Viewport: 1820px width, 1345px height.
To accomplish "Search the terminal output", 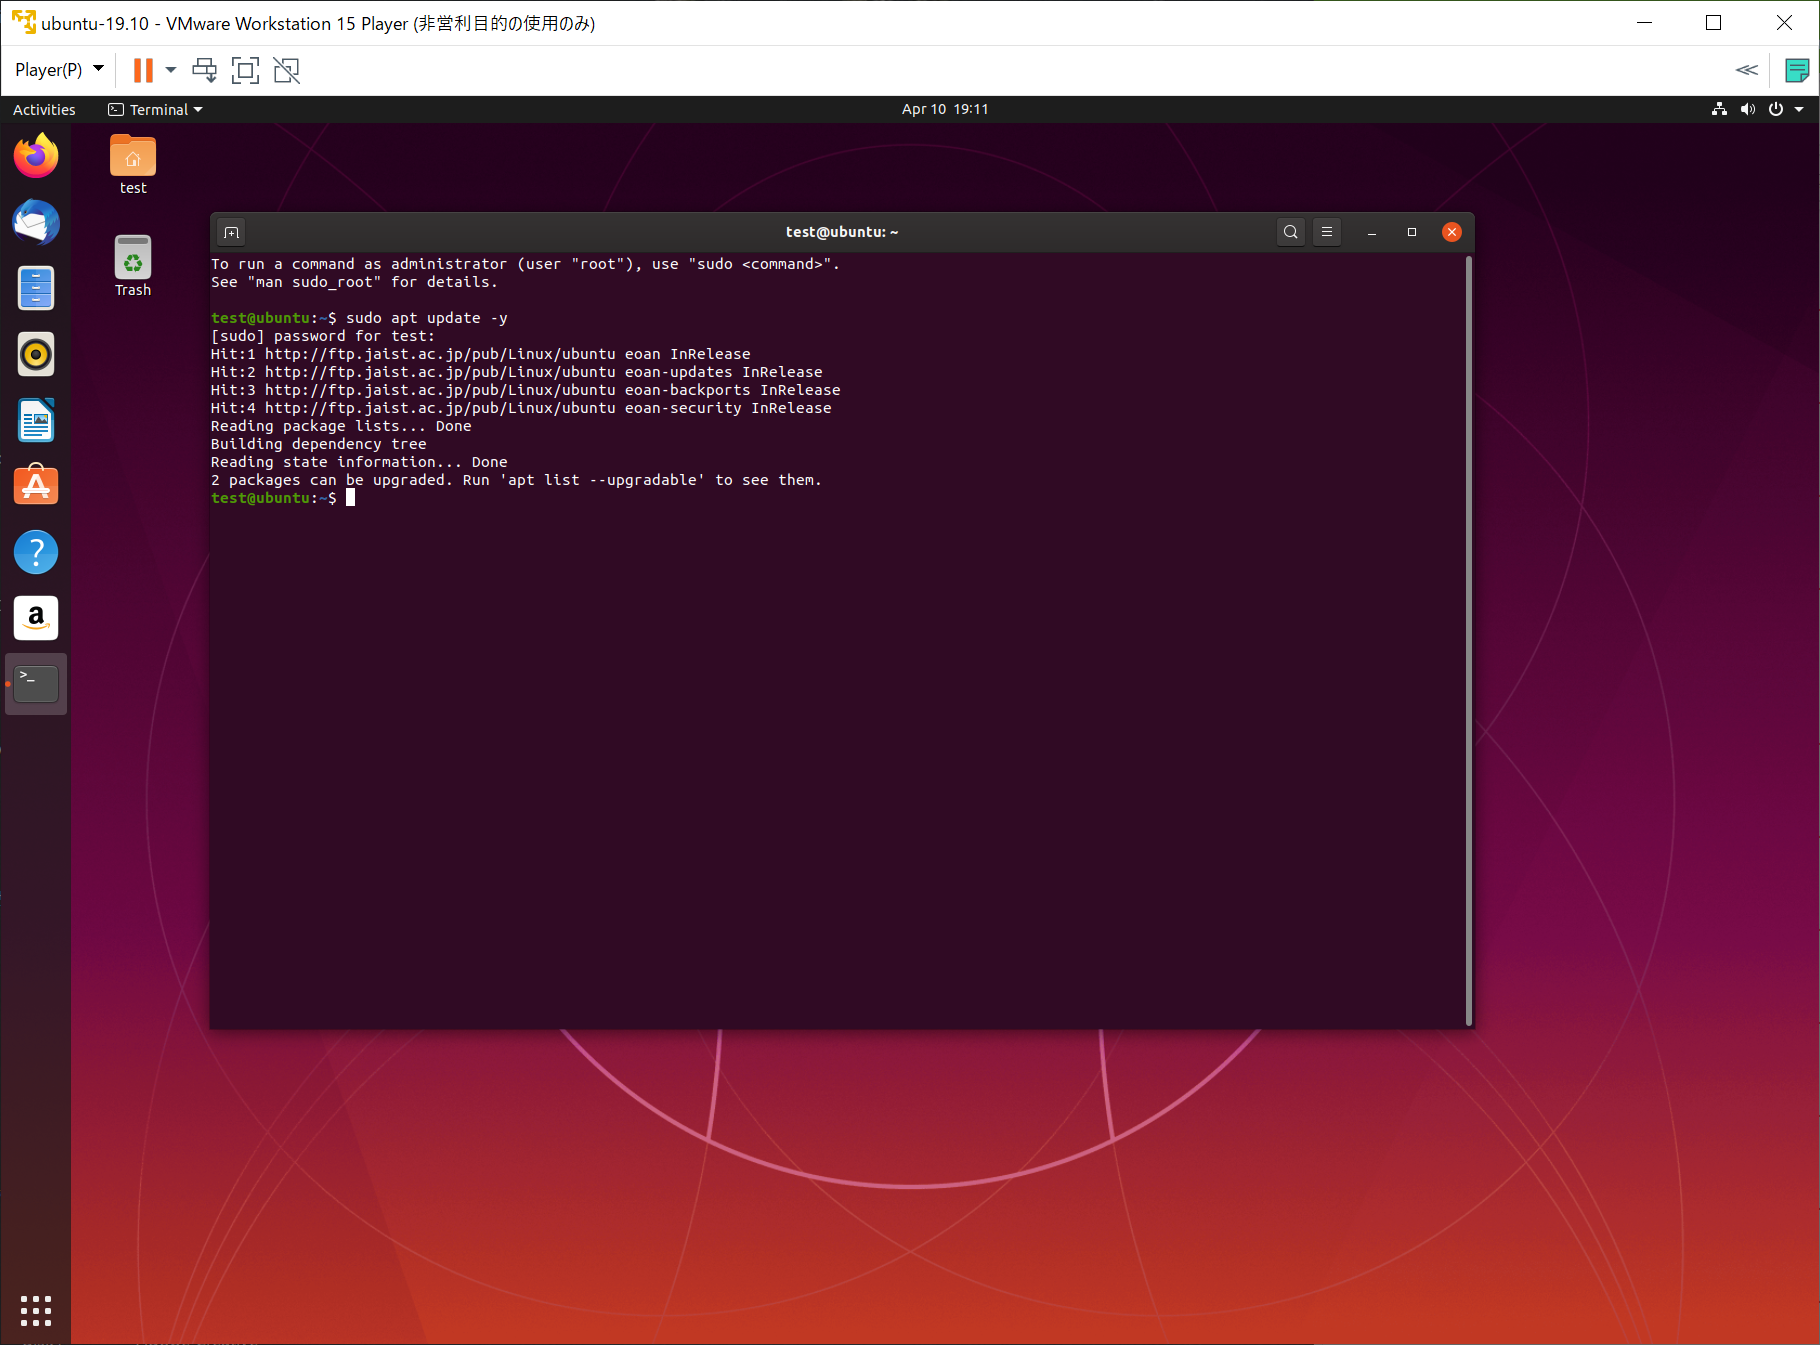I will click(1291, 232).
